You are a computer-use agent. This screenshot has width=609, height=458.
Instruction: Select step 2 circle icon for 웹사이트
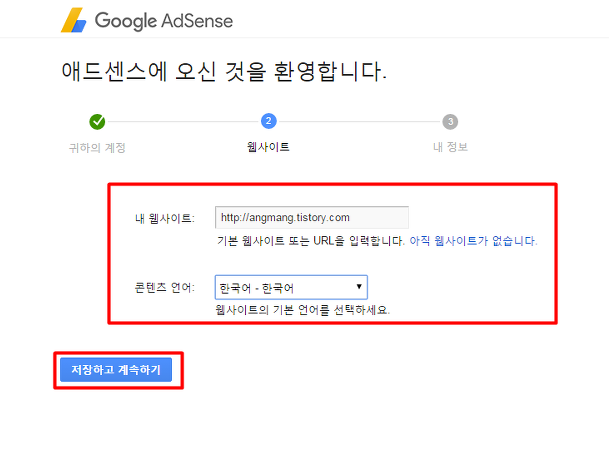(x=268, y=121)
